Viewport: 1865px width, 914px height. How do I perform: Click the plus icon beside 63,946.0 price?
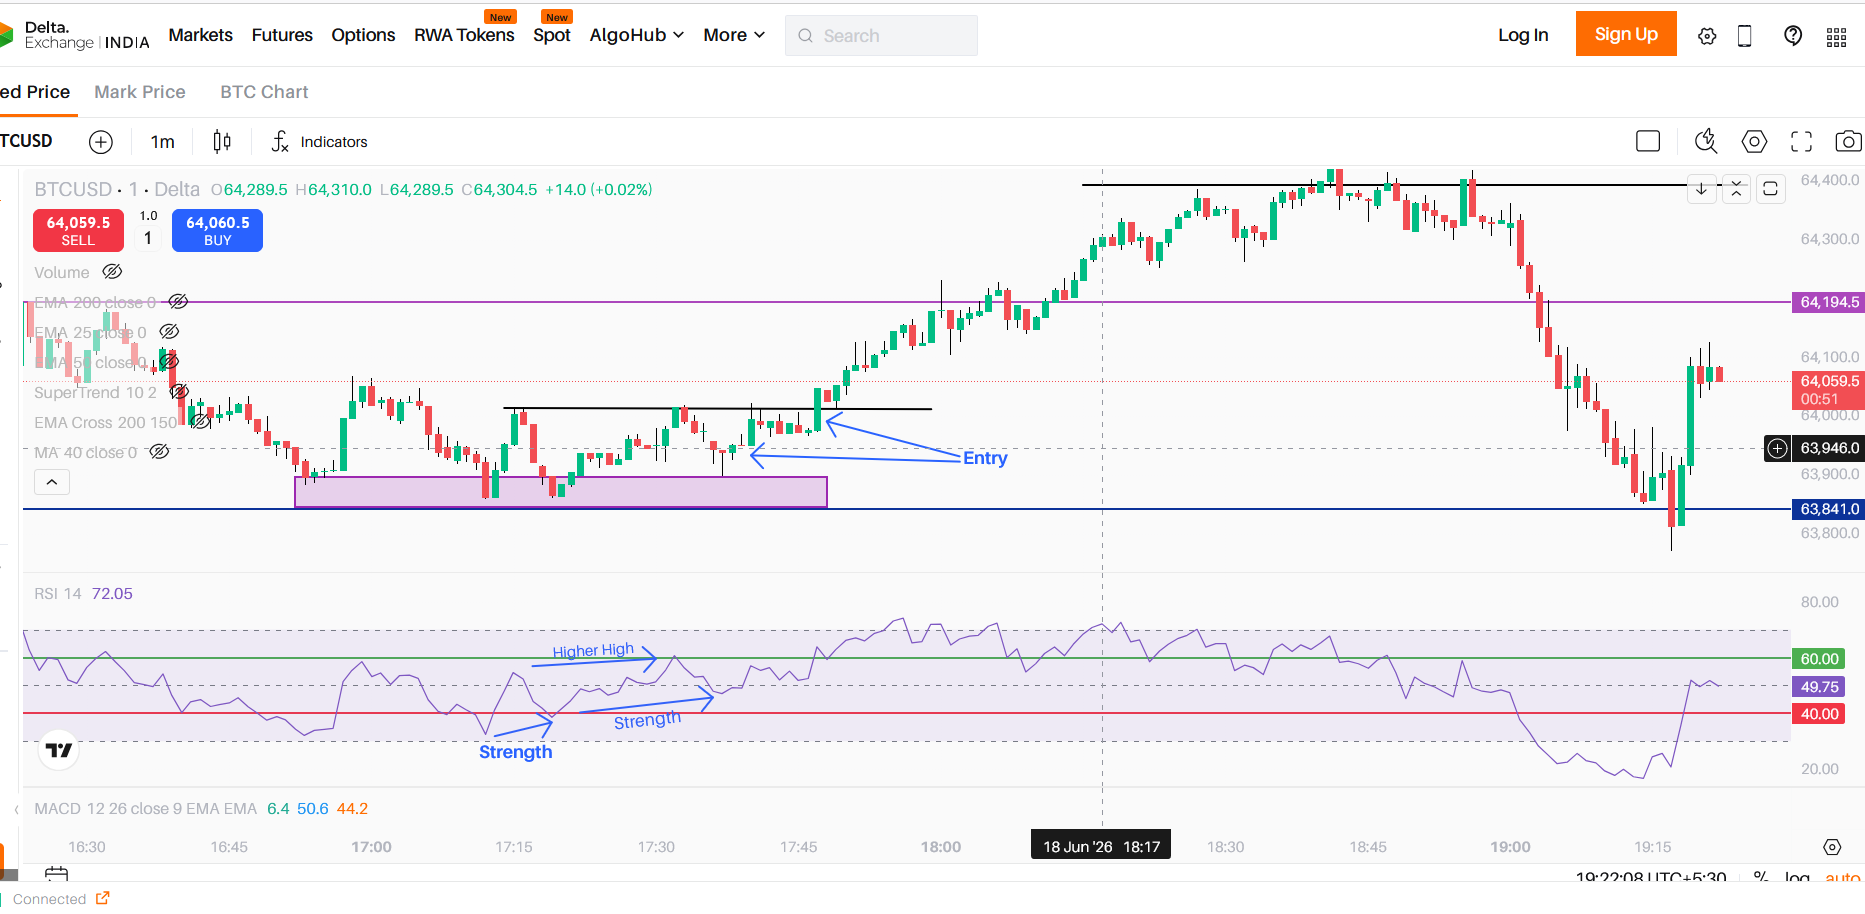tap(1777, 448)
